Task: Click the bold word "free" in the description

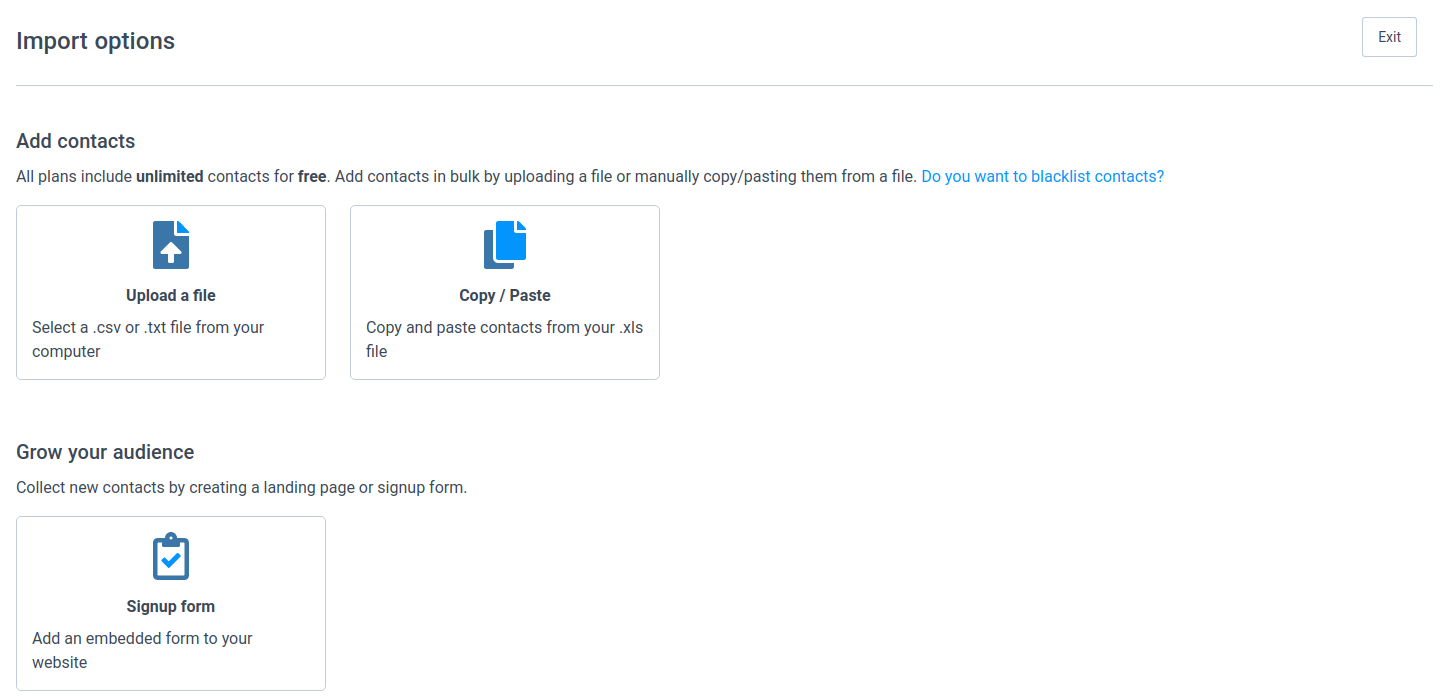Action: pos(312,176)
